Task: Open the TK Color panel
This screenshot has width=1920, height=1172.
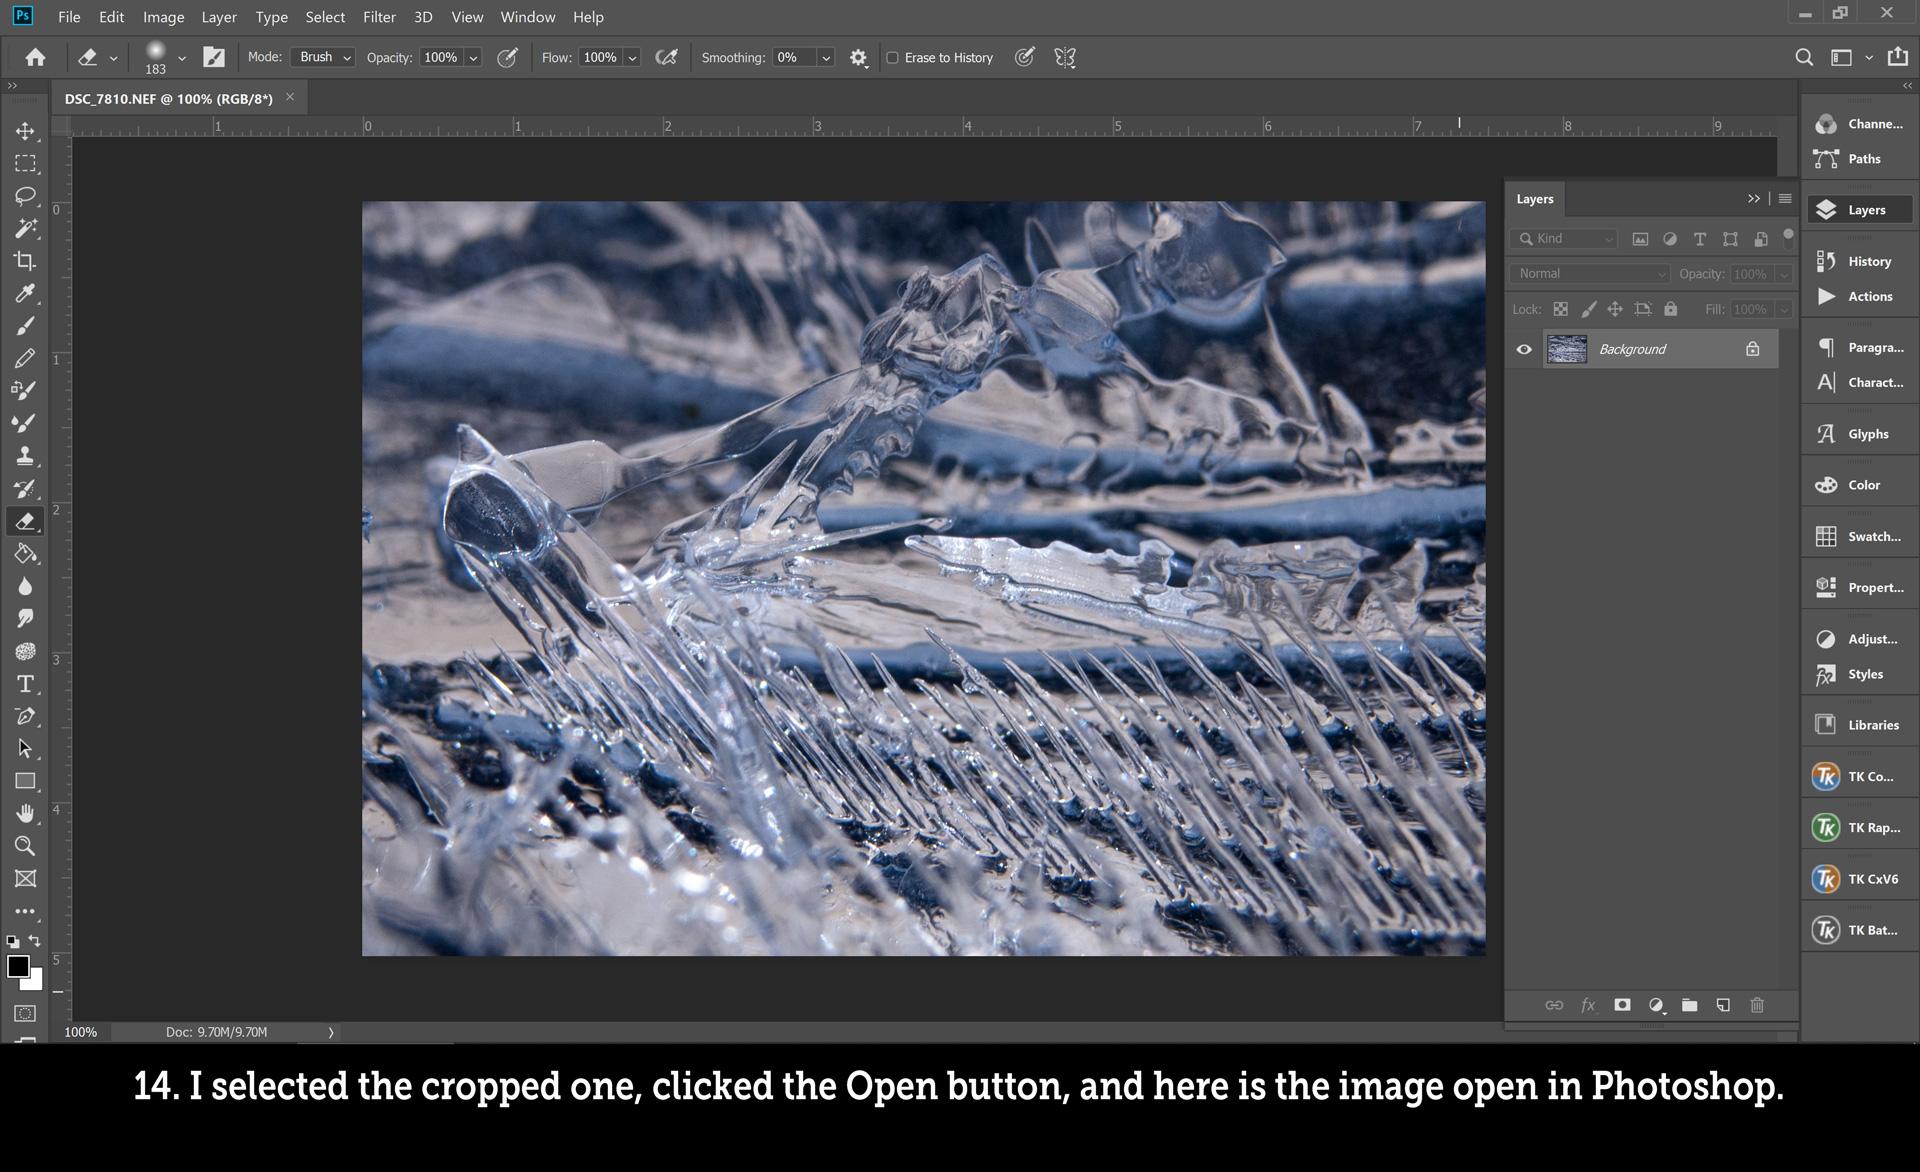Action: tap(1860, 776)
